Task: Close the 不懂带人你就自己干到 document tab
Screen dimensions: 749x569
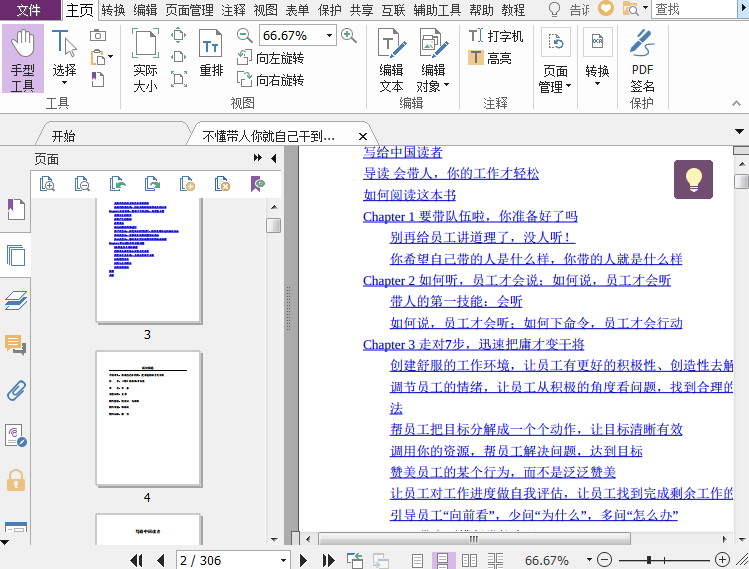Action: [363, 137]
